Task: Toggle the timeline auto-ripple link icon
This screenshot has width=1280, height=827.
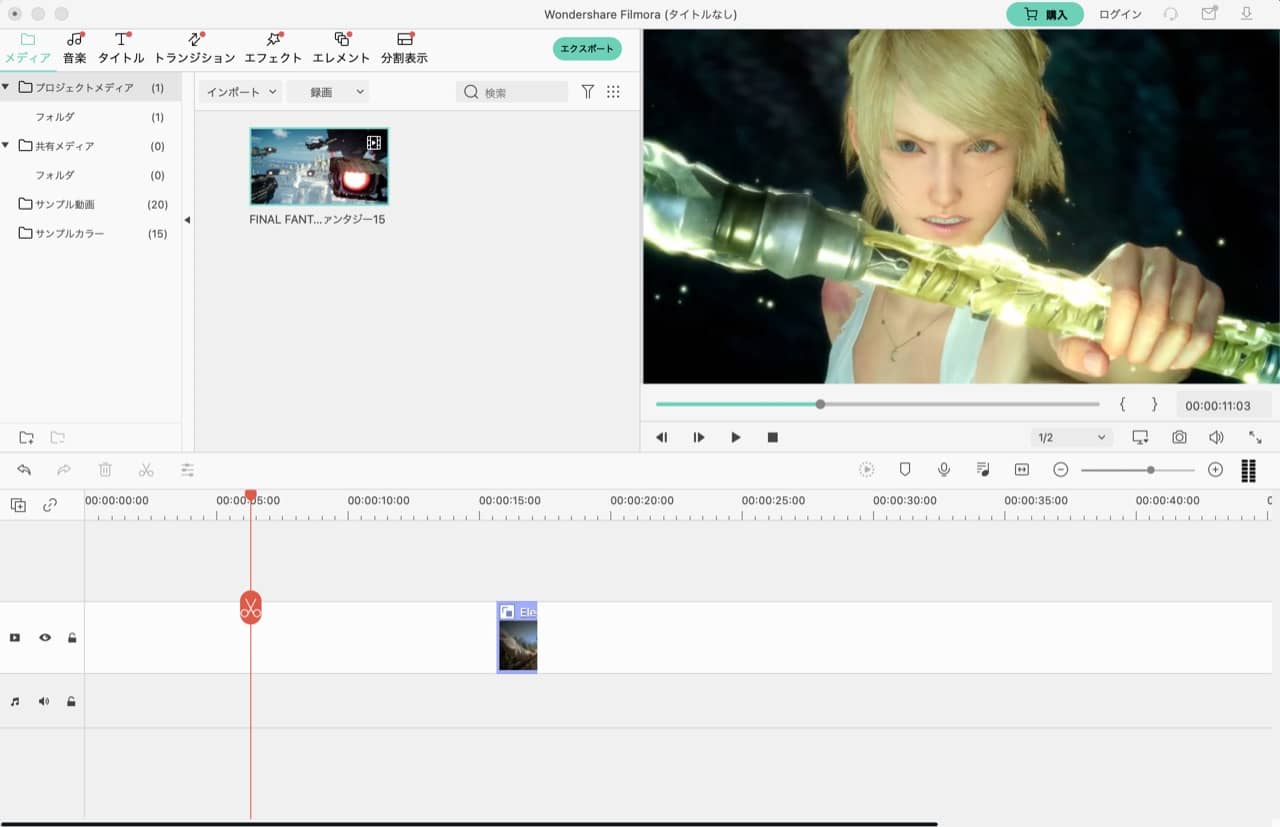Action: click(x=50, y=506)
